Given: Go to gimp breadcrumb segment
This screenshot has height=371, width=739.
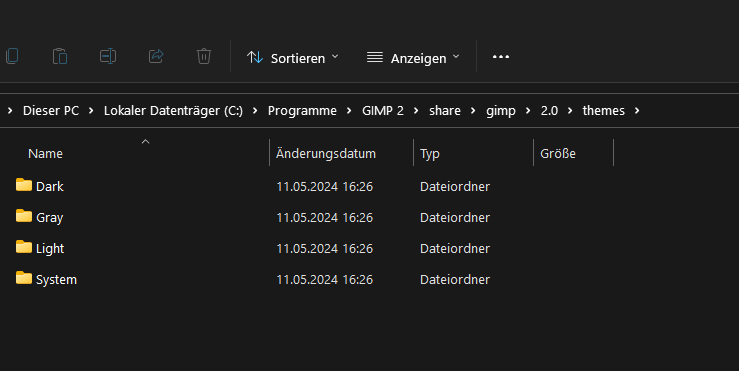Looking at the screenshot, I should tap(501, 111).
